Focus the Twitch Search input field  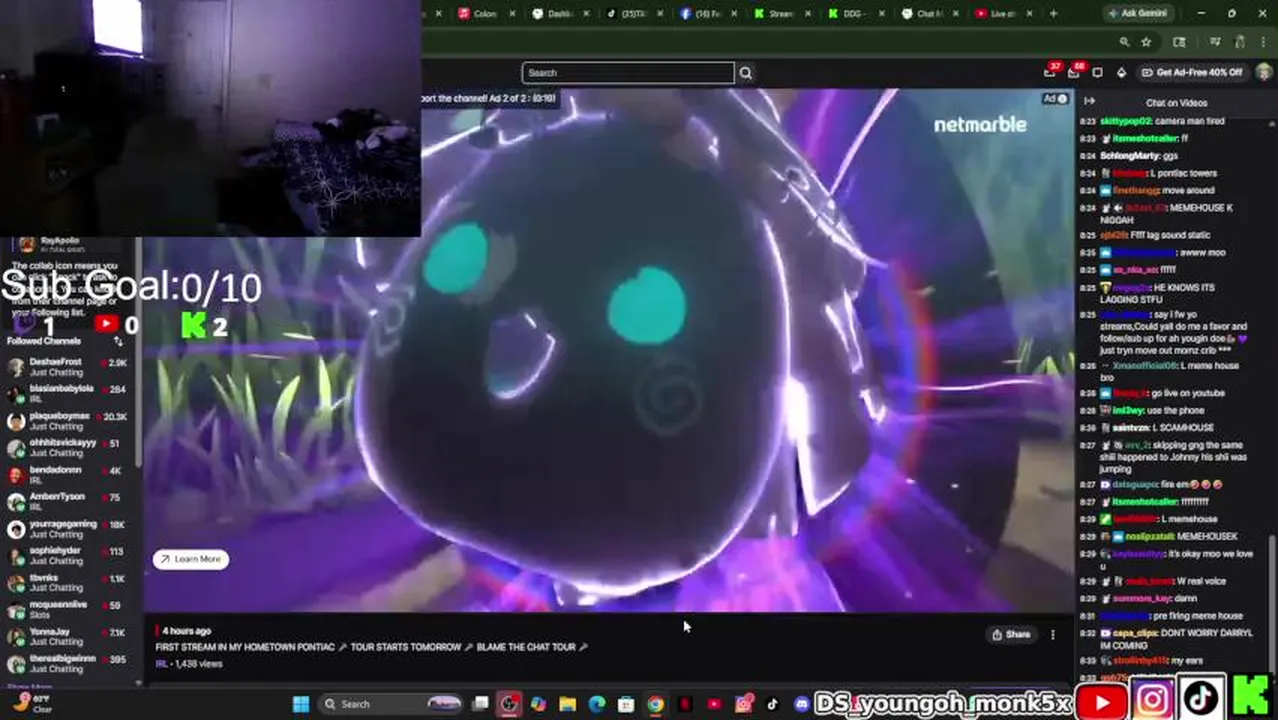pyautogui.click(x=628, y=72)
